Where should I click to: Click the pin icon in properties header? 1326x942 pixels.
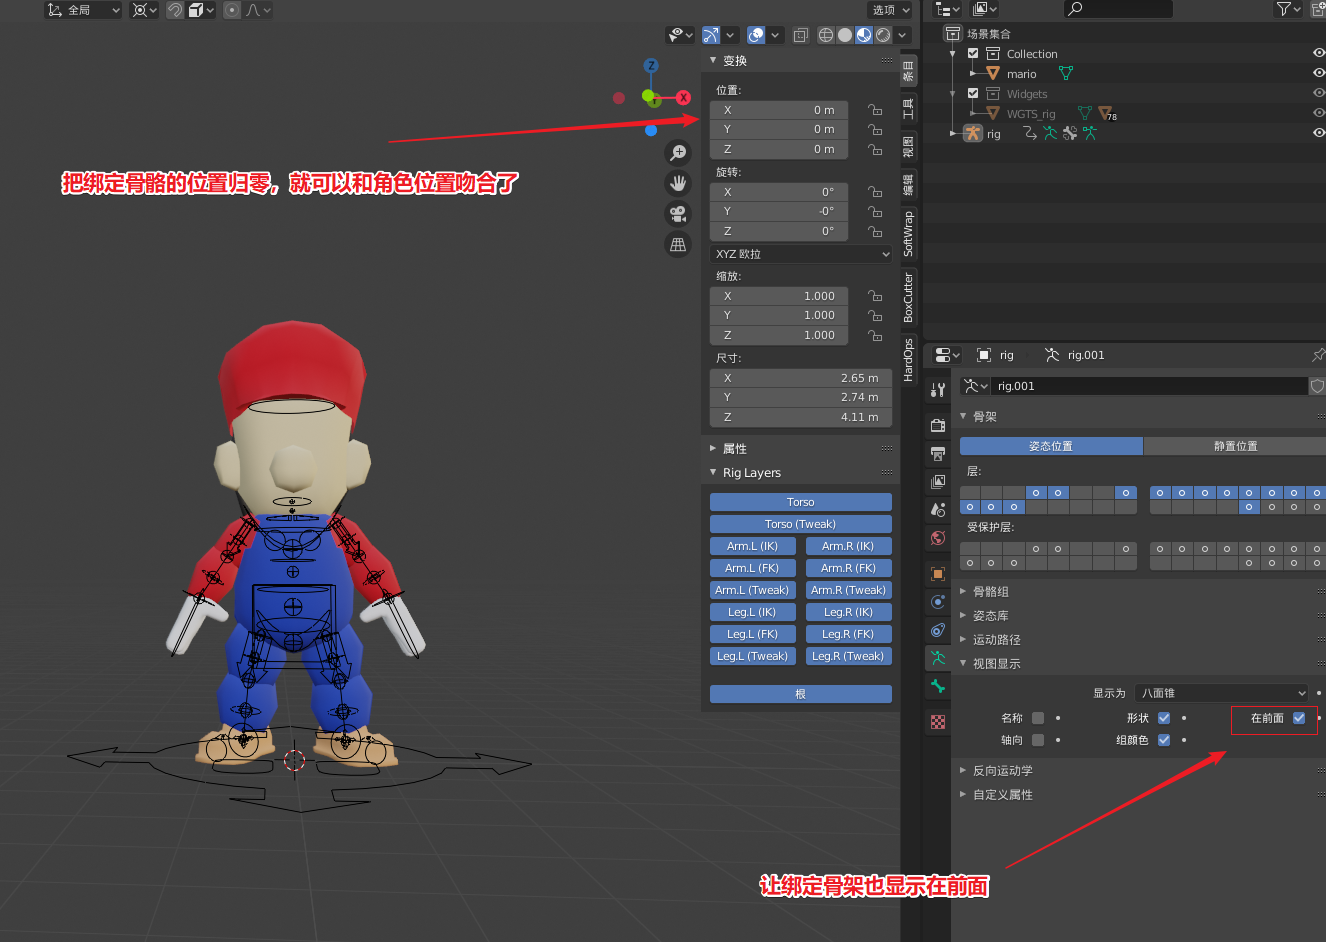[1318, 355]
